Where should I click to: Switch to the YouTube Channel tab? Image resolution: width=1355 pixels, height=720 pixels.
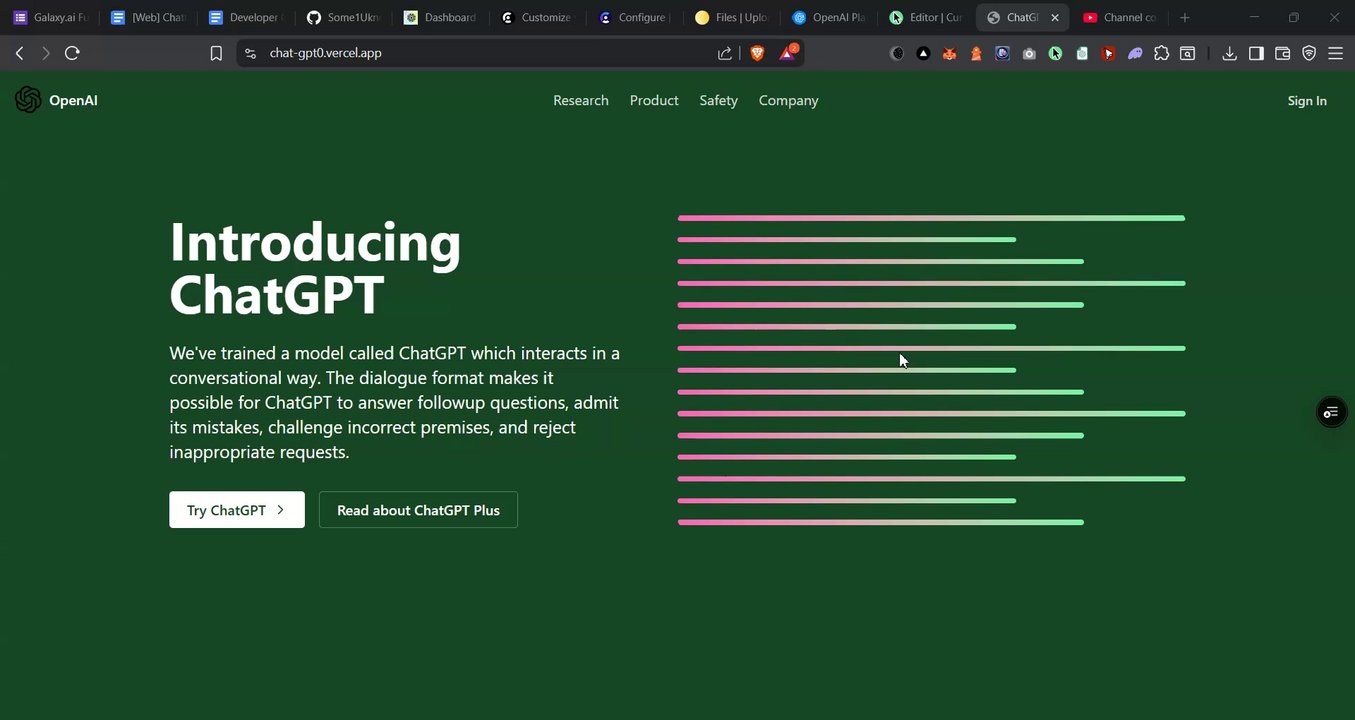tap(1120, 17)
